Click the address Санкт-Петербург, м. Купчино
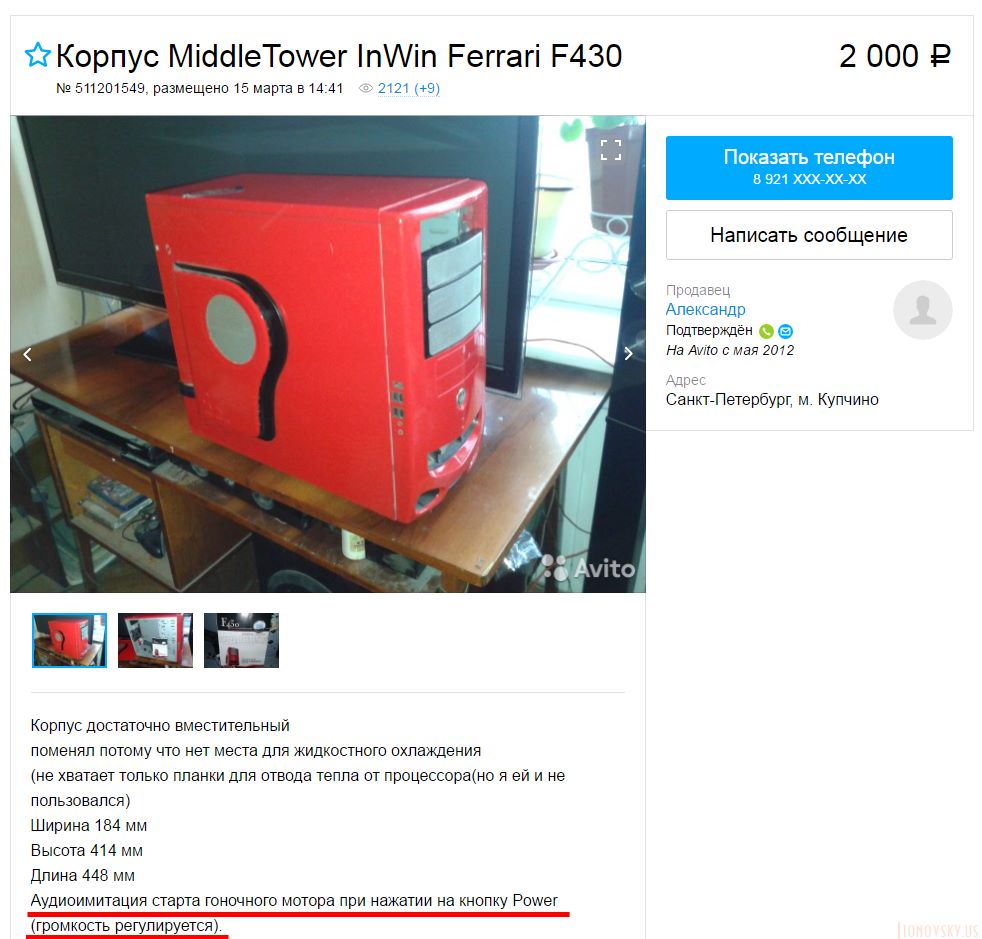The image size is (982, 939). pos(772,400)
